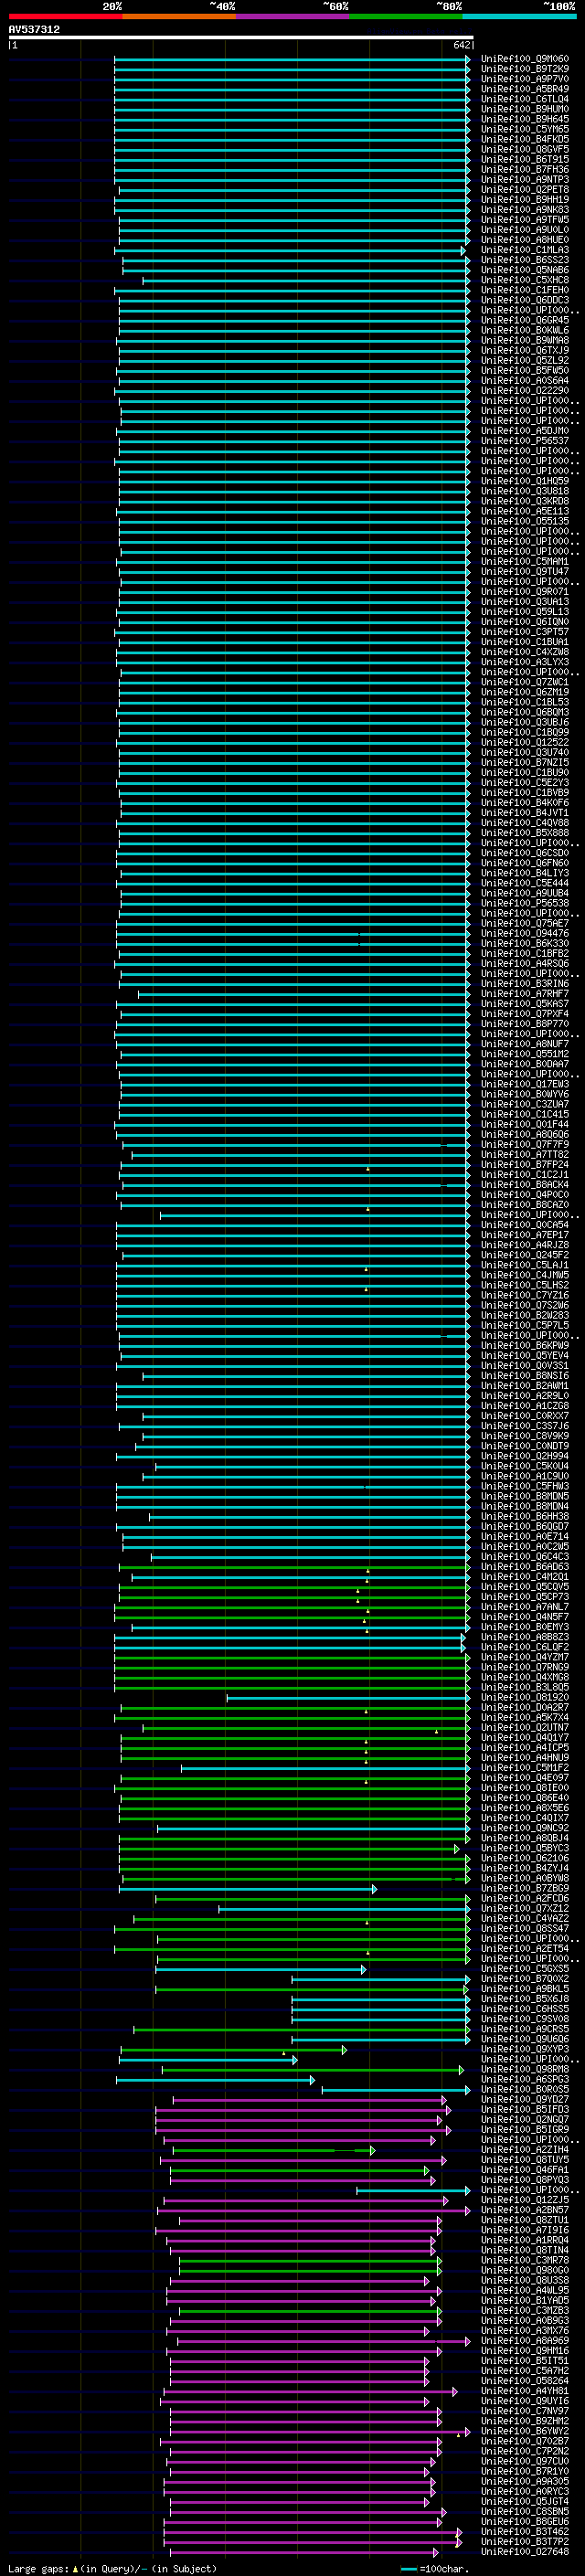The image size is (585, 2576).
Task: Select hit label UniRef100_O58264
Action: [x=524, y=2381]
